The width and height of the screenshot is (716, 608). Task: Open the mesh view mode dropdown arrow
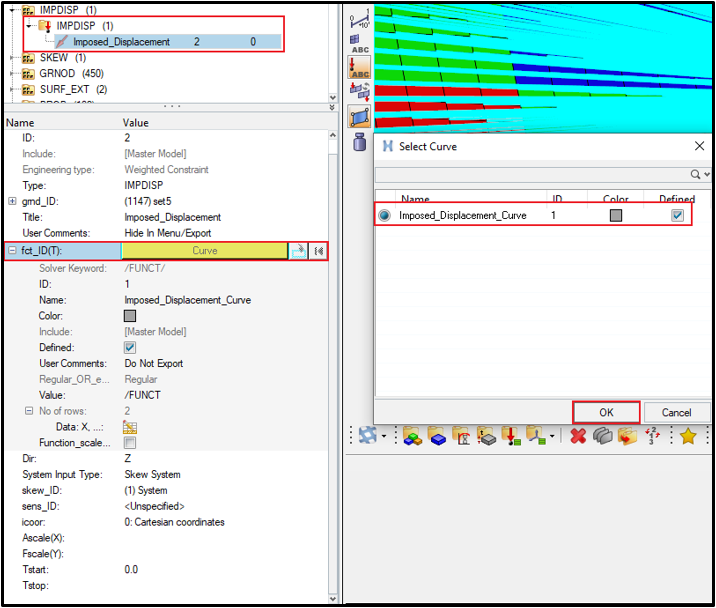pyautogui.click(x=384, y=436)
